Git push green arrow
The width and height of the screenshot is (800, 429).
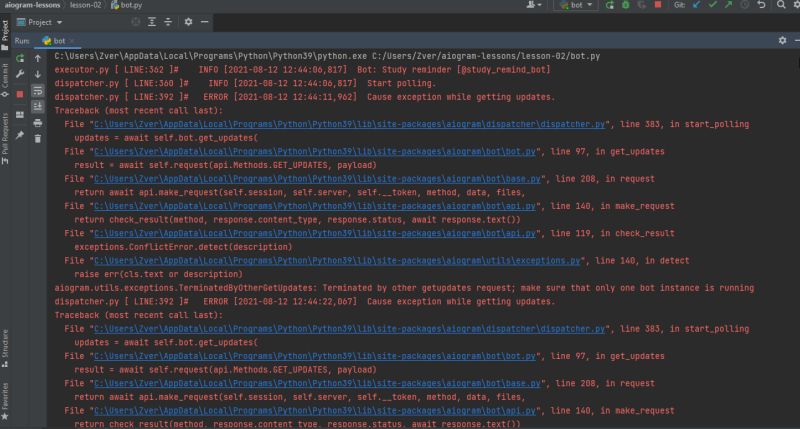729,5
